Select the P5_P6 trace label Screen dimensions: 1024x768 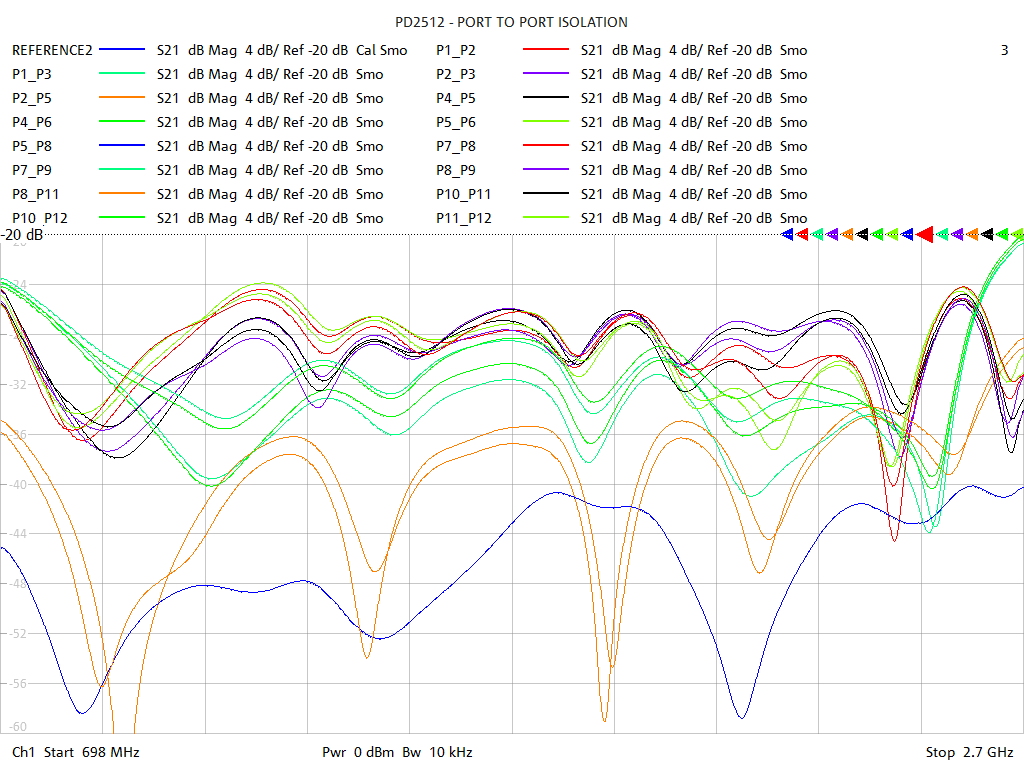tap(456, 123)
